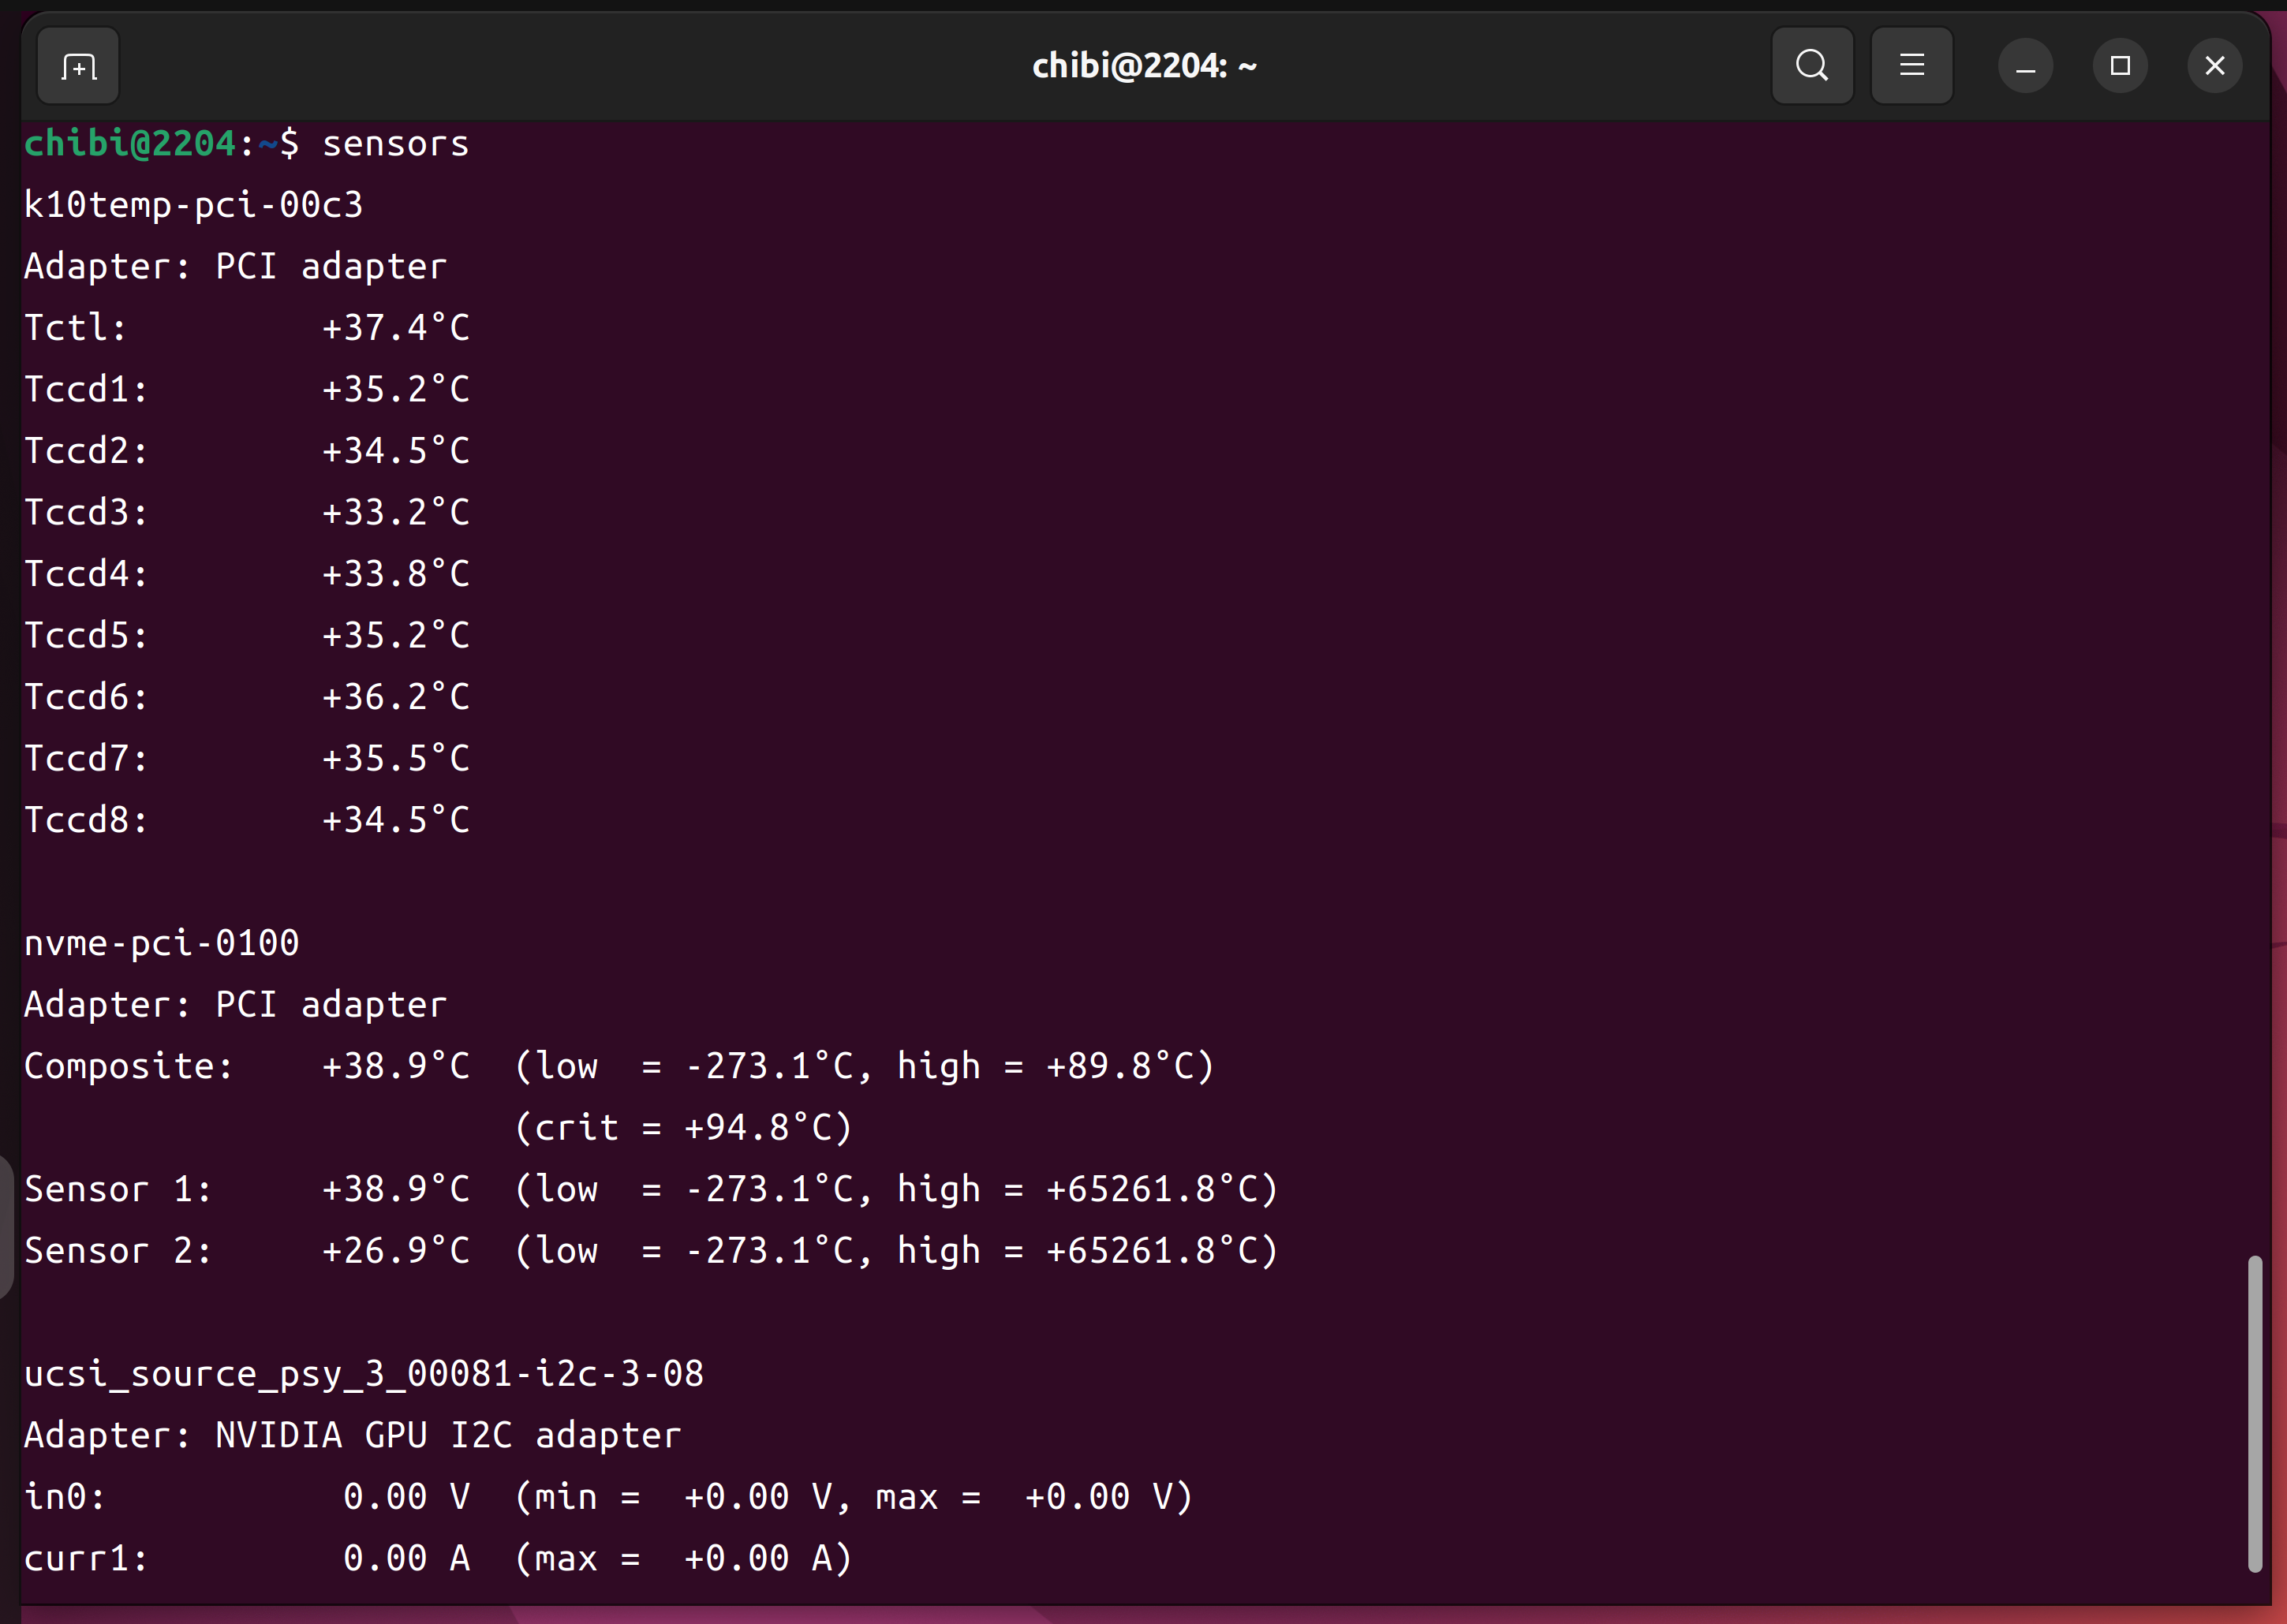Maximize the terminal window
Screen dimensions: 2287x1624
[2119, 66]
